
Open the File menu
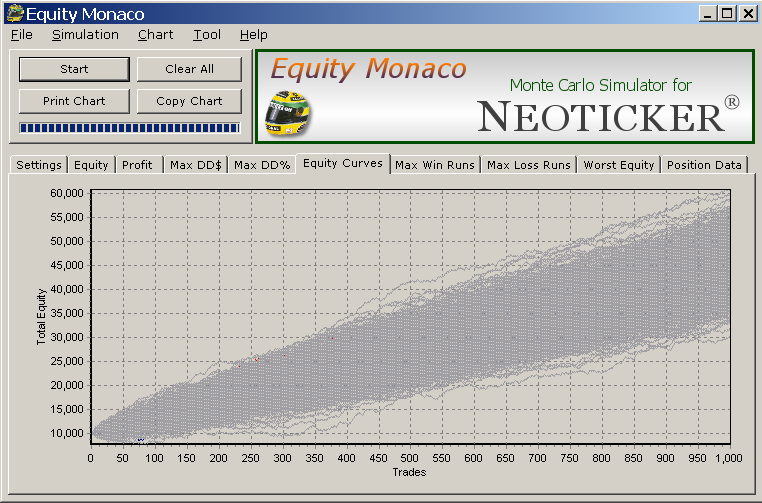[21, 35]
